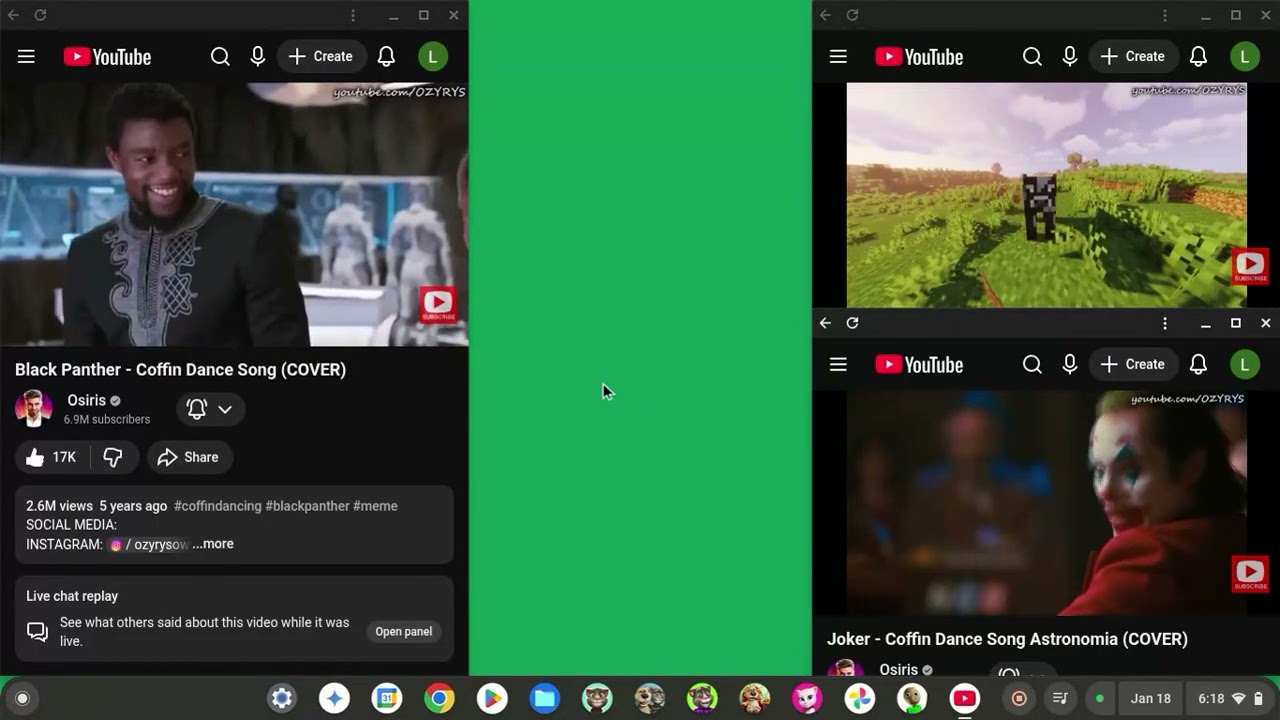The image size is (1280, 720).
Task: Click the YouTube logo in the Minecraft video window
Action: click(x=919, y=57)
